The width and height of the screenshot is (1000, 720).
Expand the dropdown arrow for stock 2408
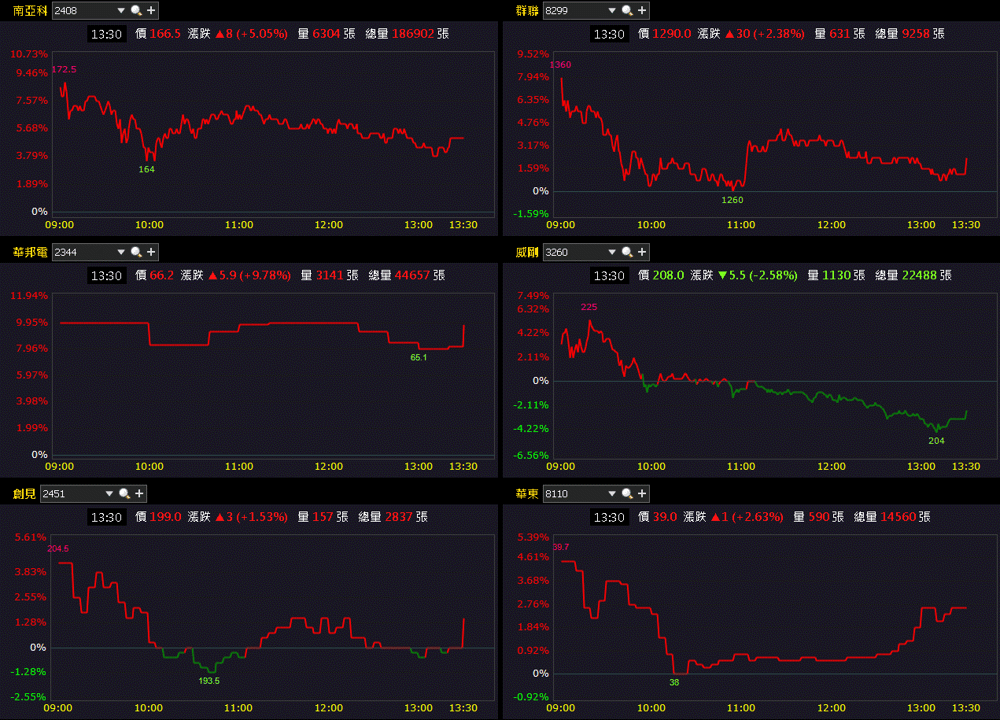(x=121, y=10)
